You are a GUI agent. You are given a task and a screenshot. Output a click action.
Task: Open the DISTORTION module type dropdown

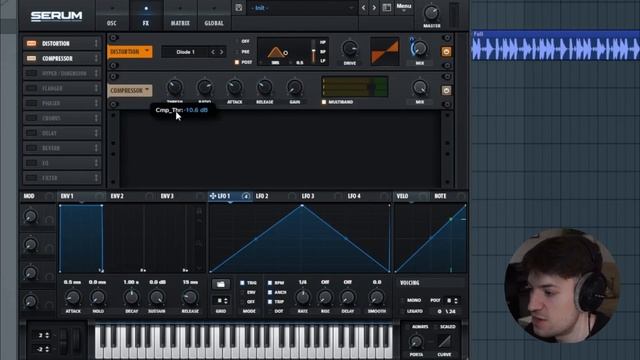[130, 51]
